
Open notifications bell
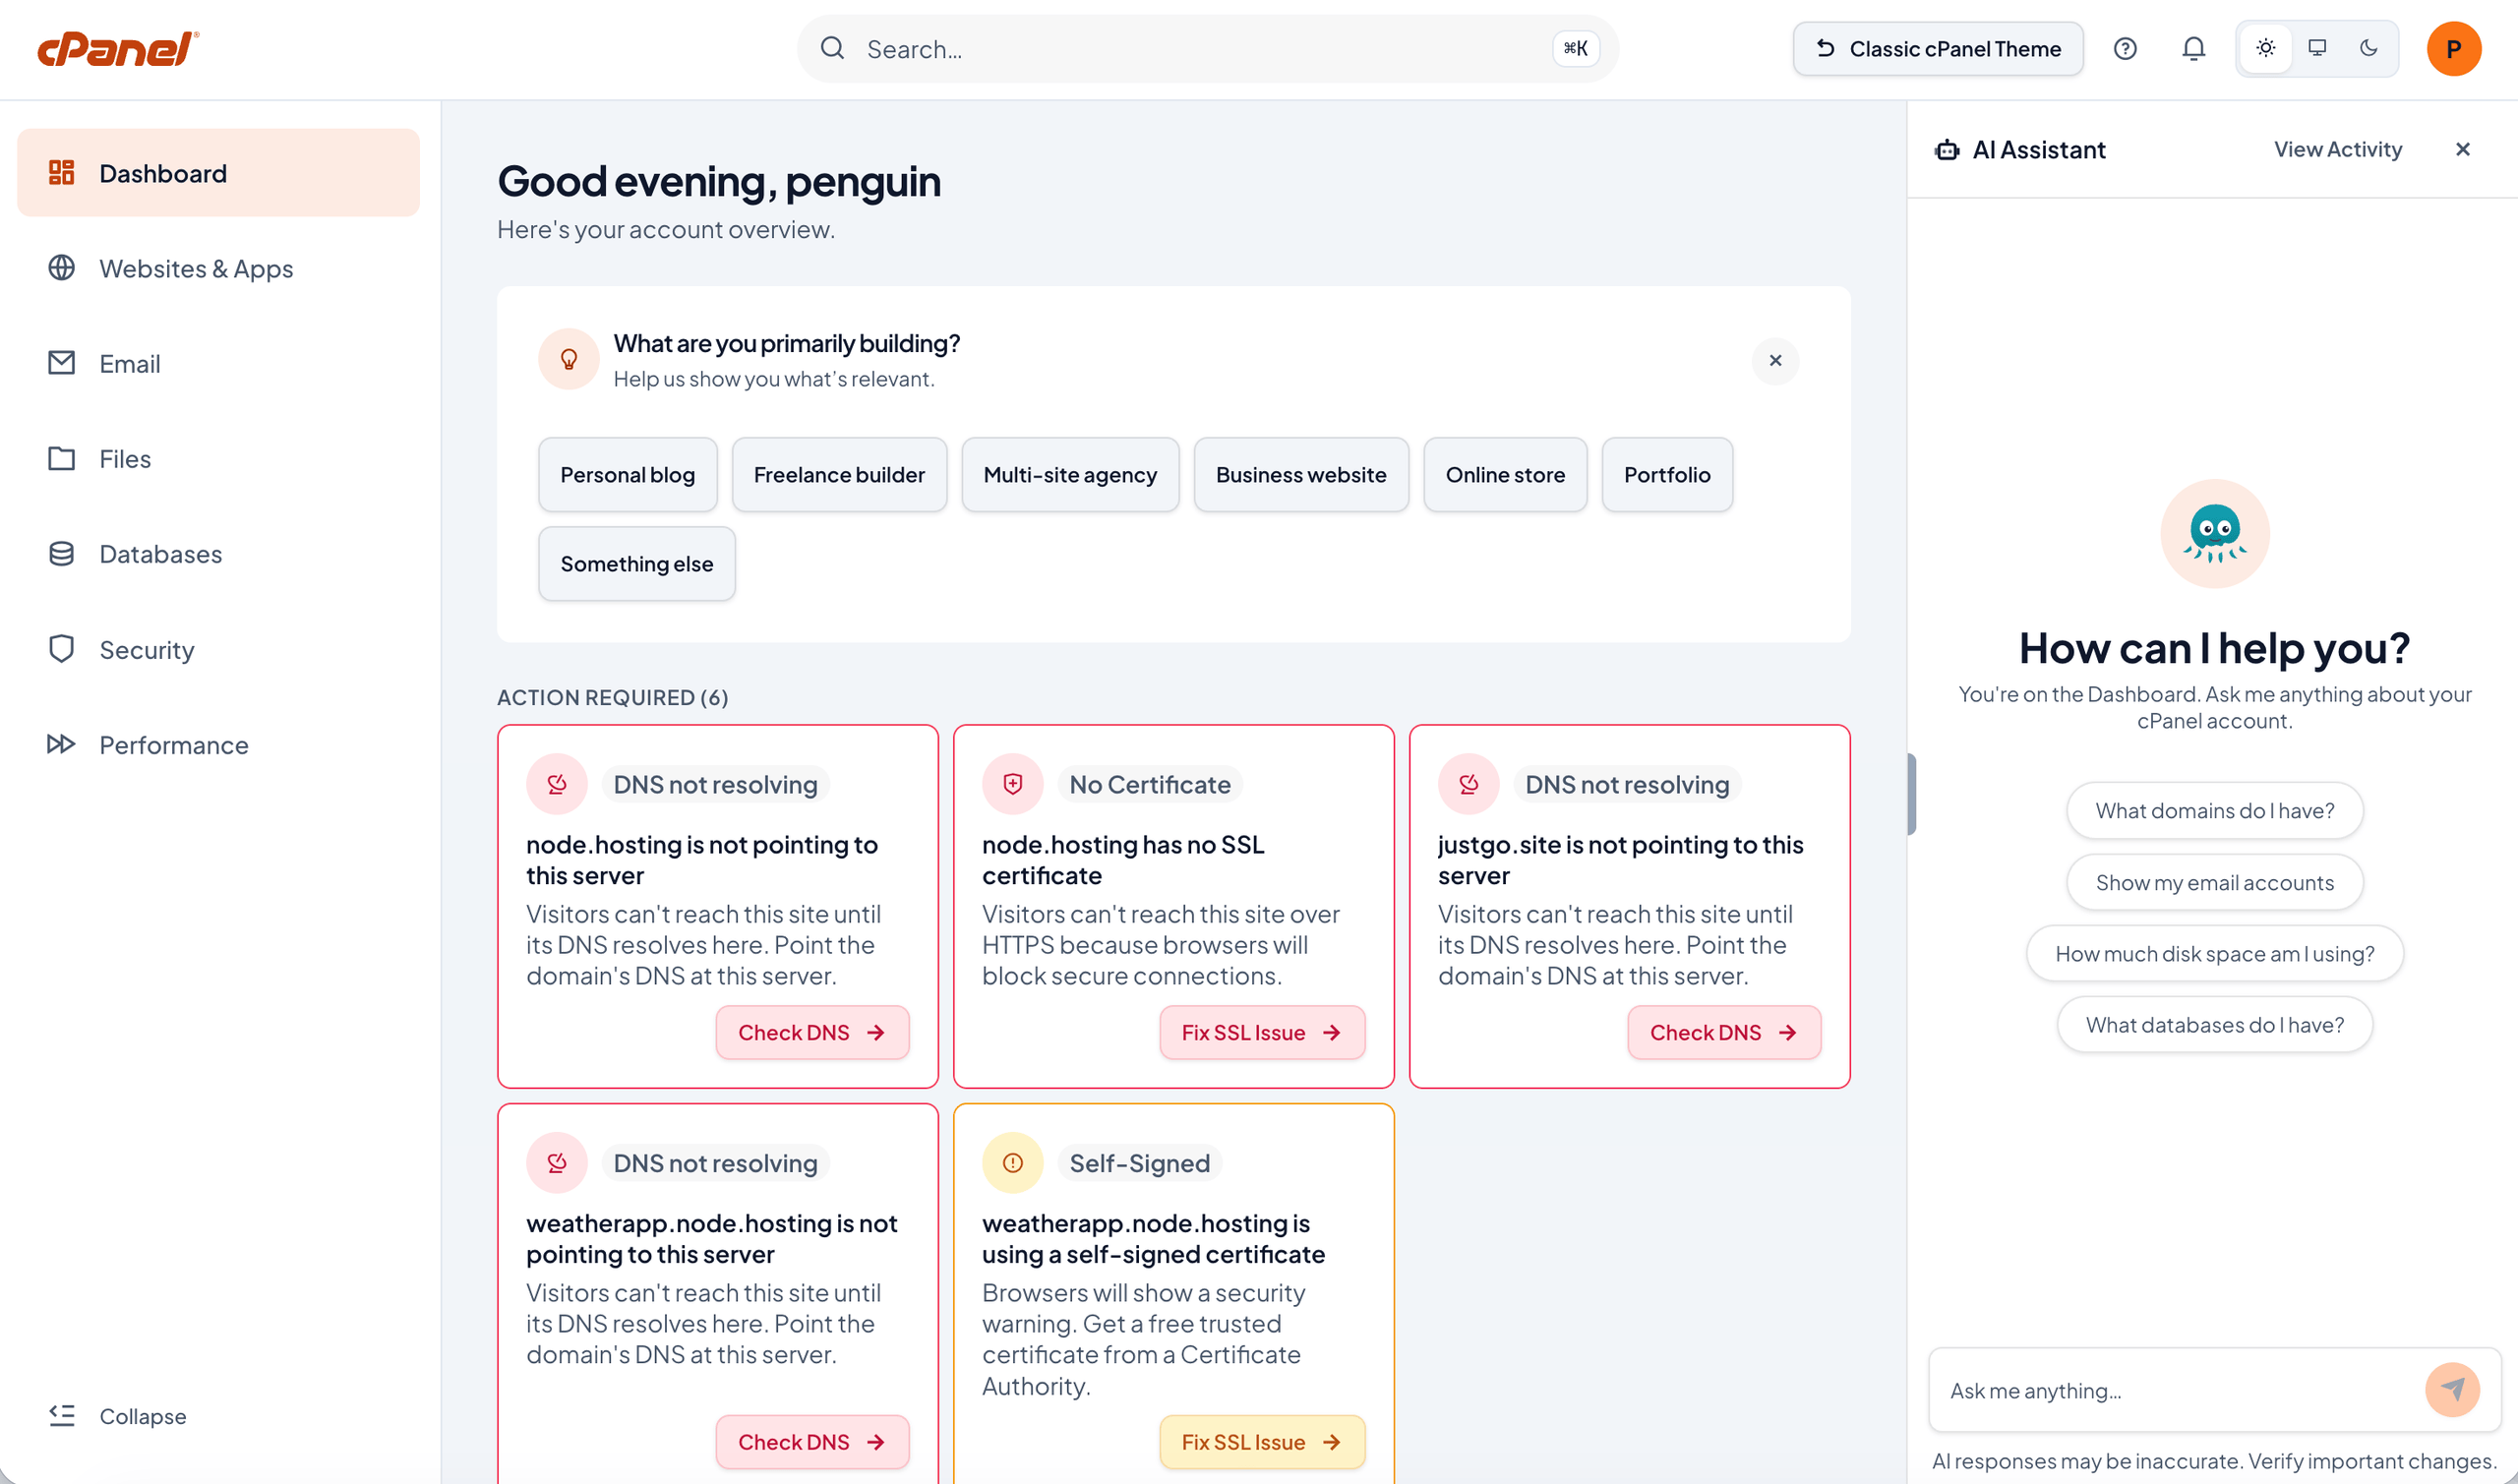click(x=2193, y=48)
